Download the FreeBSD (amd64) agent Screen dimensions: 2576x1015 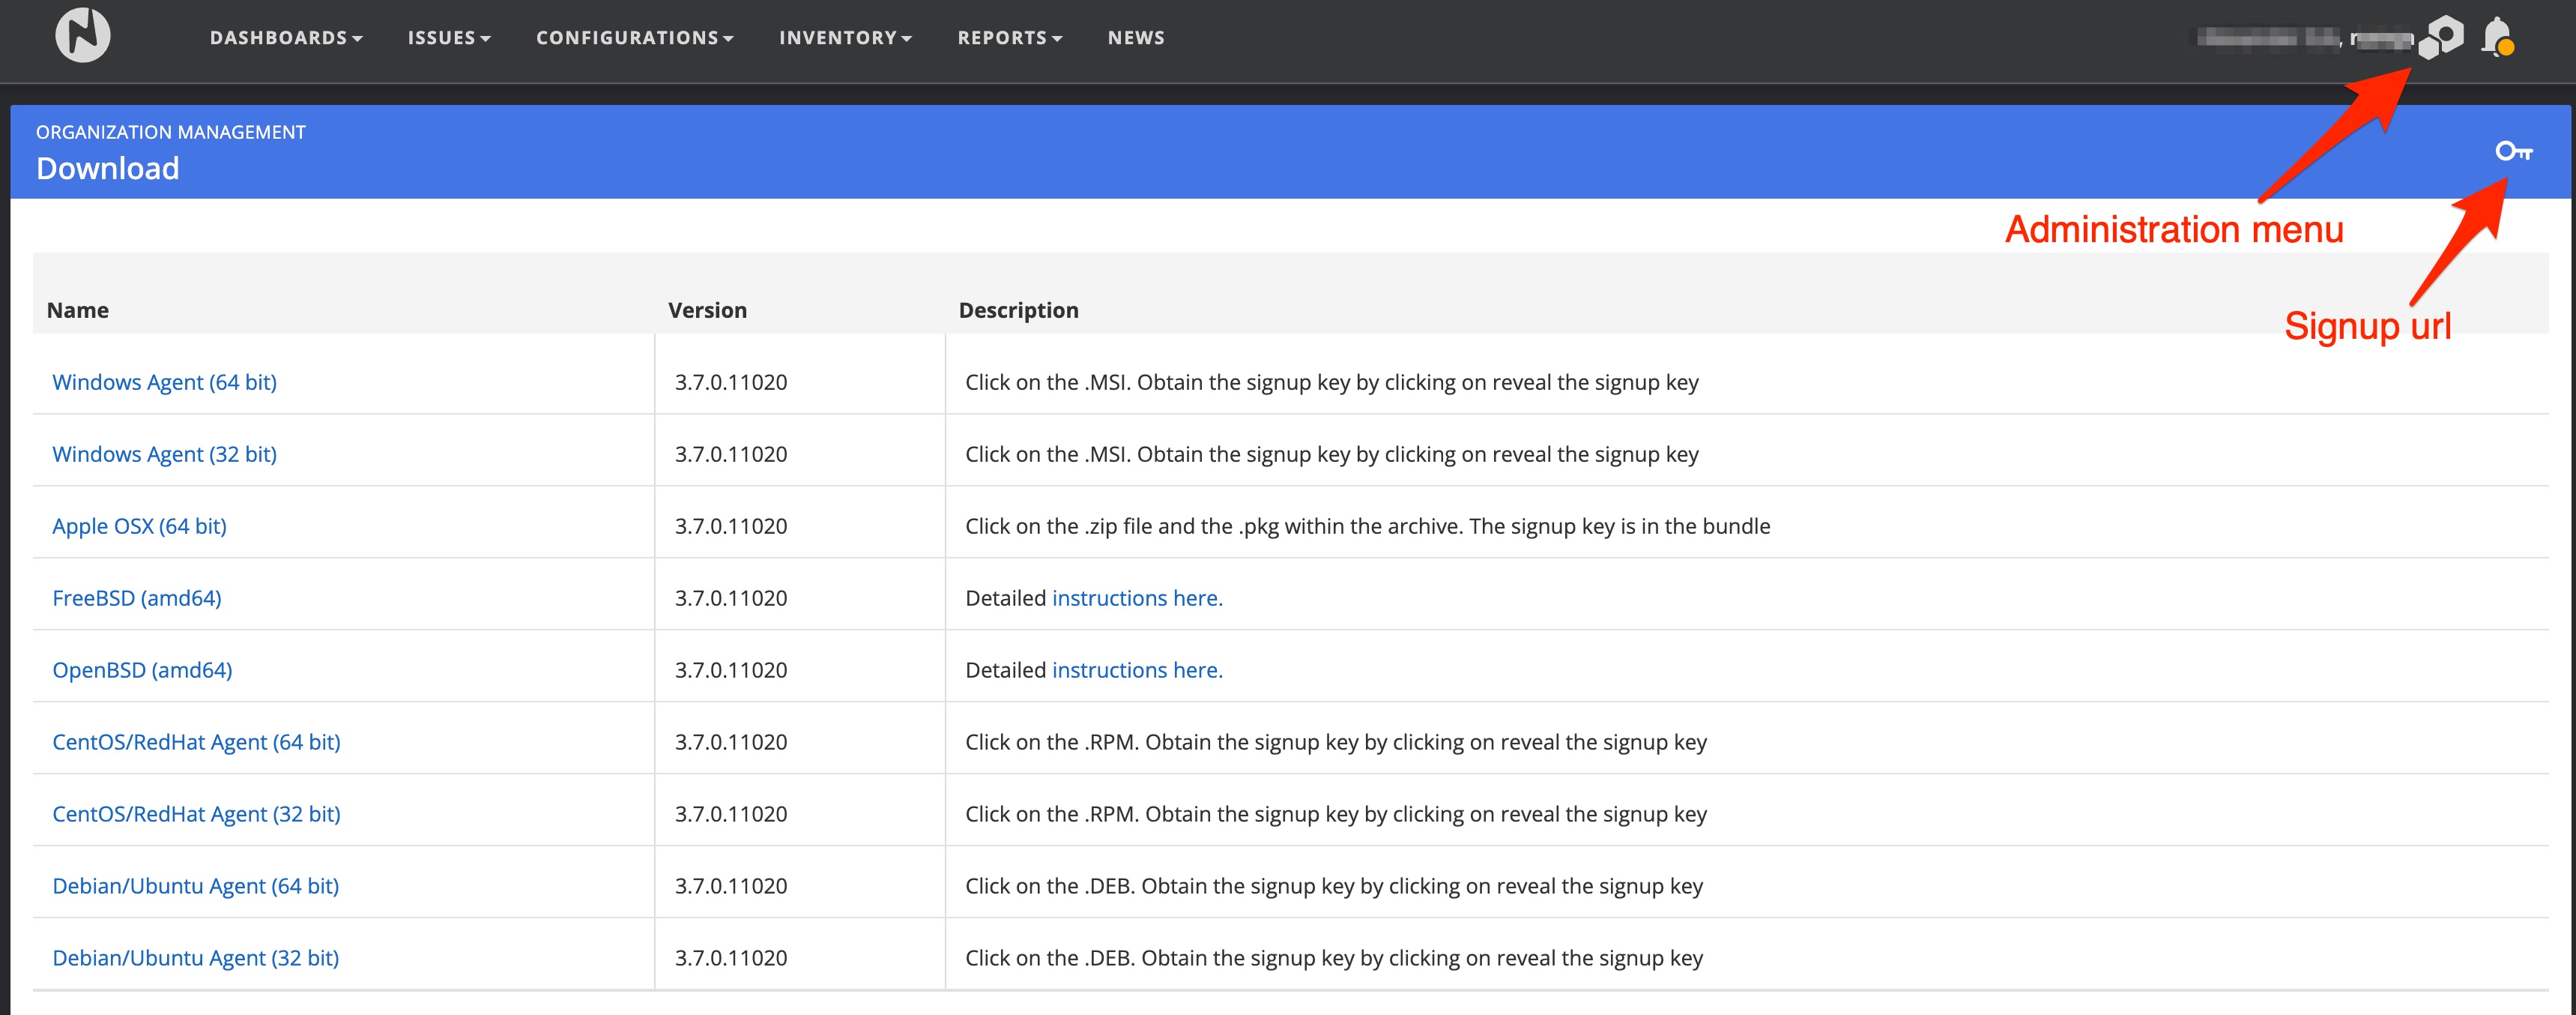(137, 598)
